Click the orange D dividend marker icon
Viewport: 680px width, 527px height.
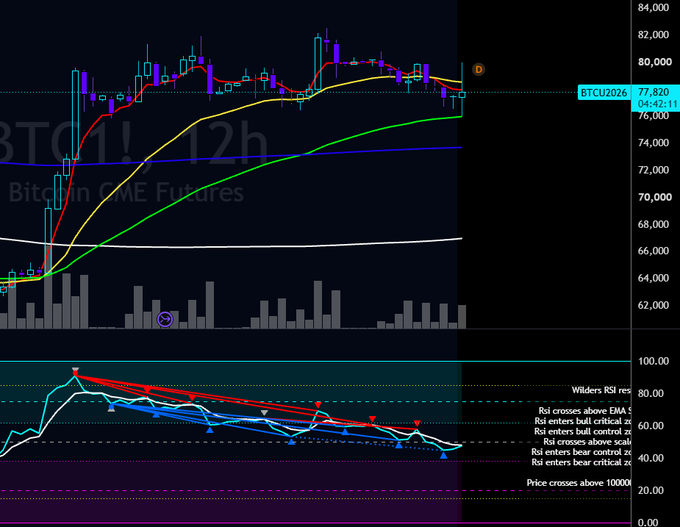[478, 69]
